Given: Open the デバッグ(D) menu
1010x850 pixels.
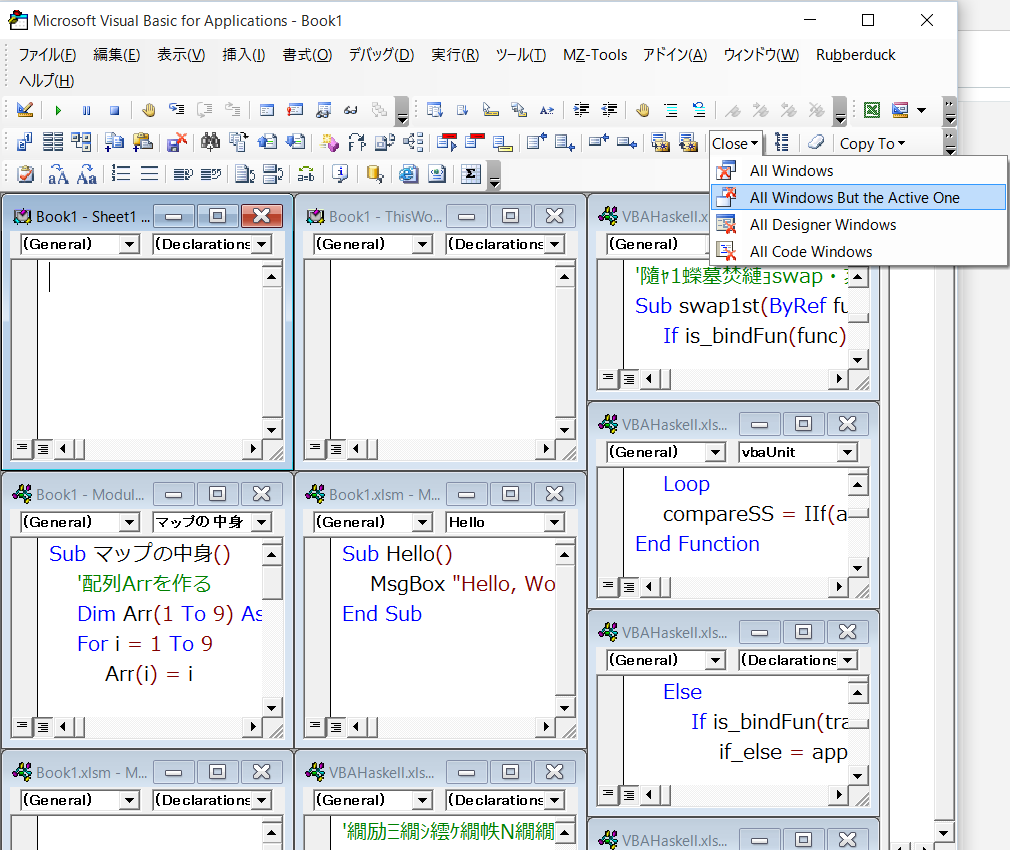Looking at the screenshot, I should (x=381, y=55).
